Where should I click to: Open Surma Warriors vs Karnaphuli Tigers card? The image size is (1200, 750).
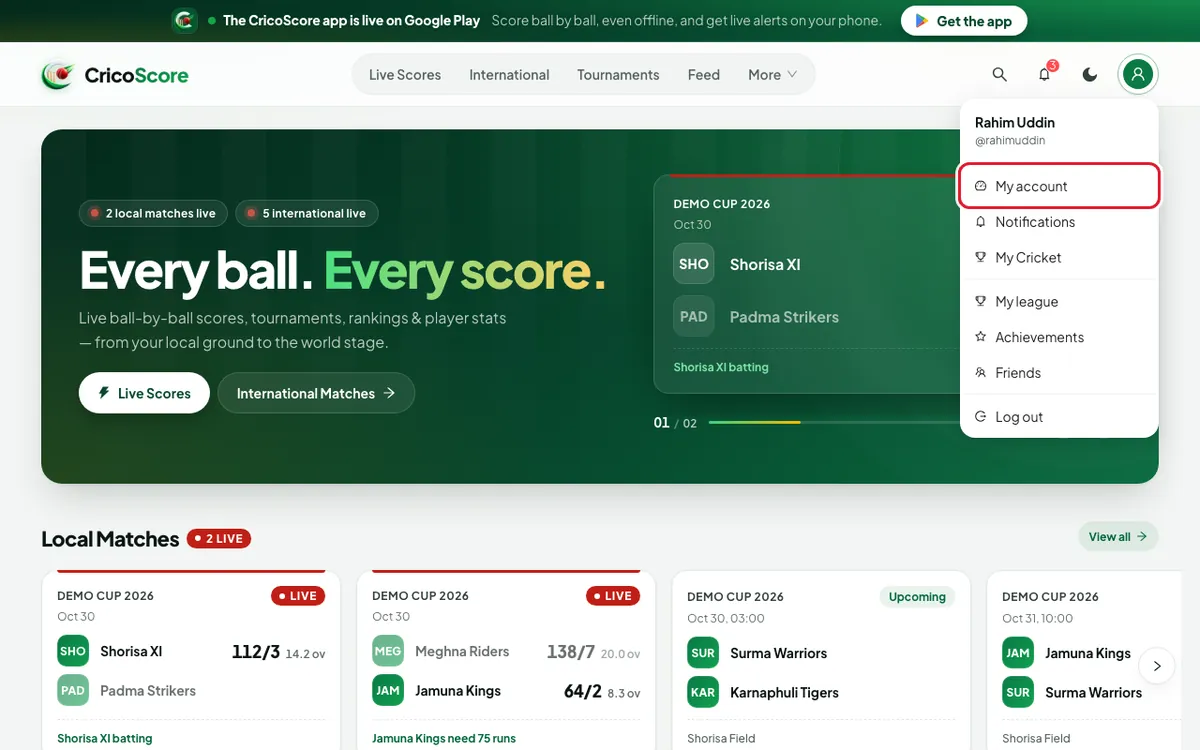pos(821,660)
